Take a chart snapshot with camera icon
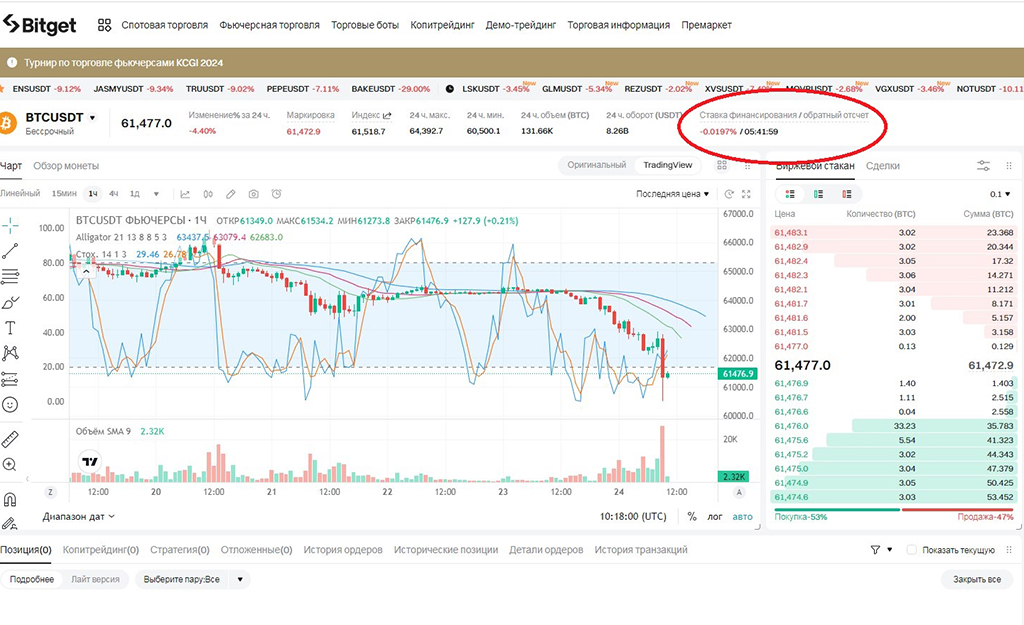The image size is (1024, 625). [x=253, y=194]
